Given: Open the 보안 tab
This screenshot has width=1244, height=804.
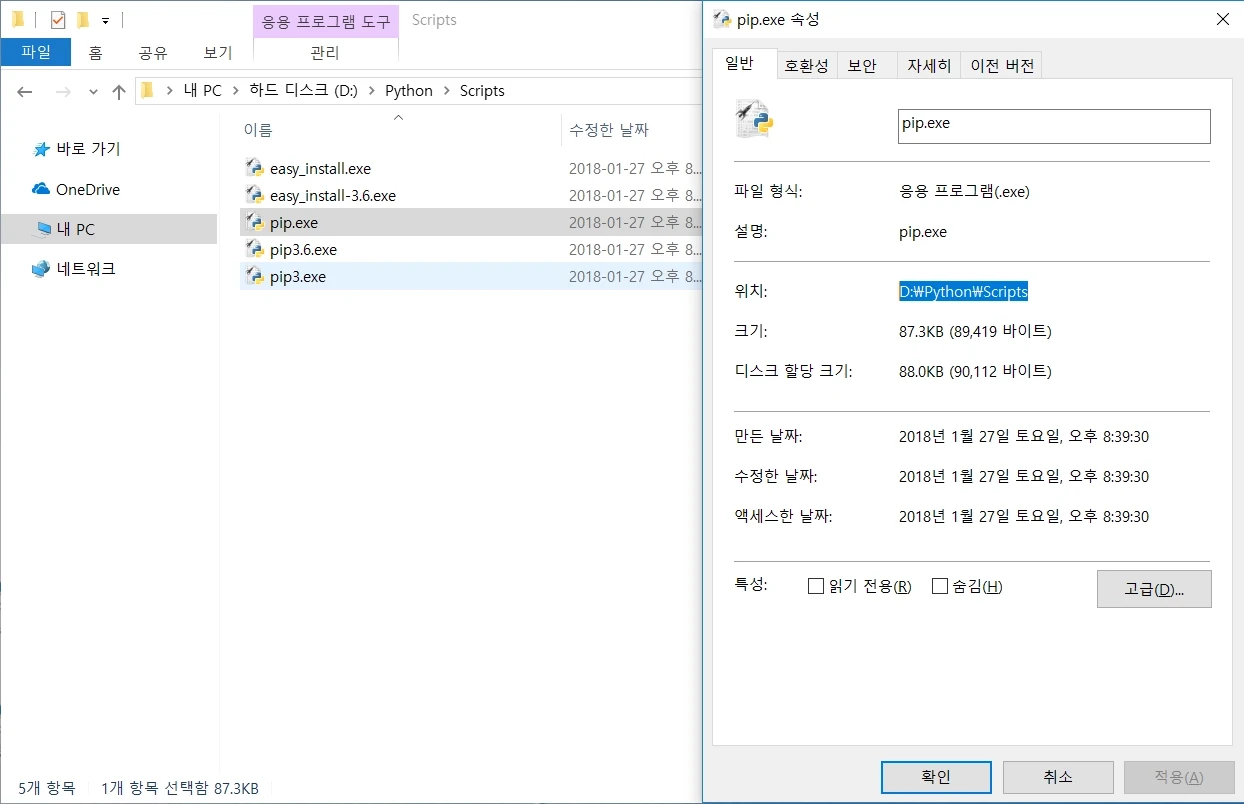Looking at the screenshot, I should pos(862,66).
